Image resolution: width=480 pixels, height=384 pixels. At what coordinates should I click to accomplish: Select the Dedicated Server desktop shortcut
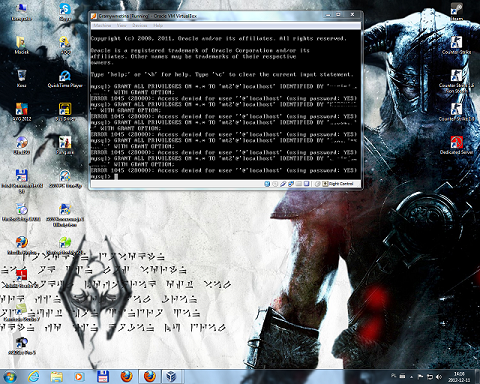point(456,145)
